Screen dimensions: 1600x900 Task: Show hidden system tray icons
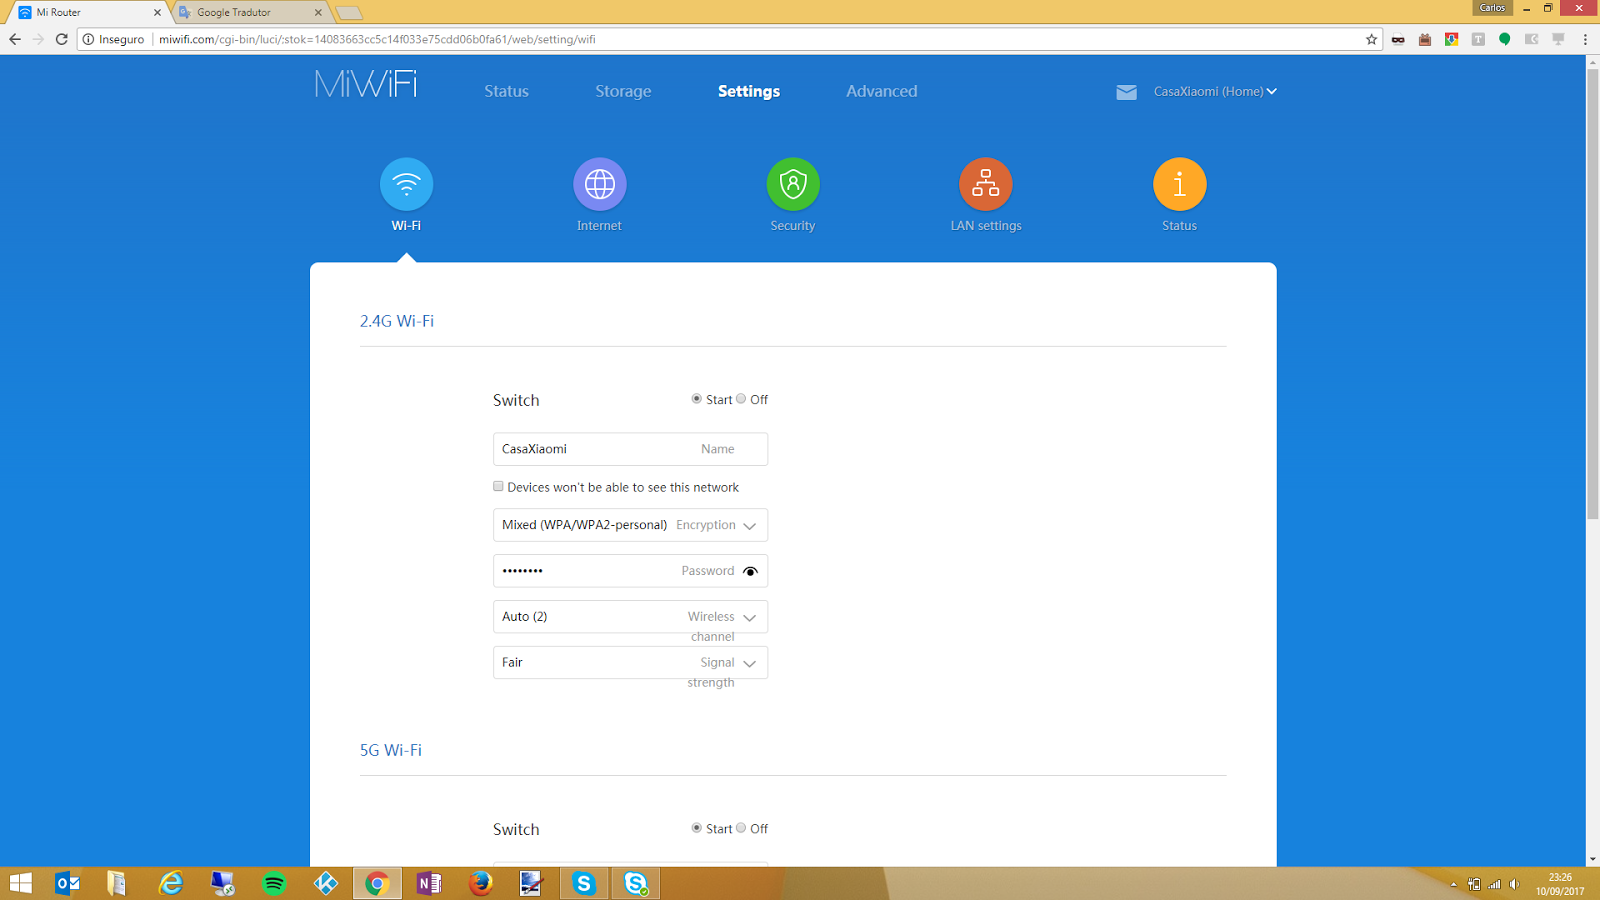(x=1453, y=884)
